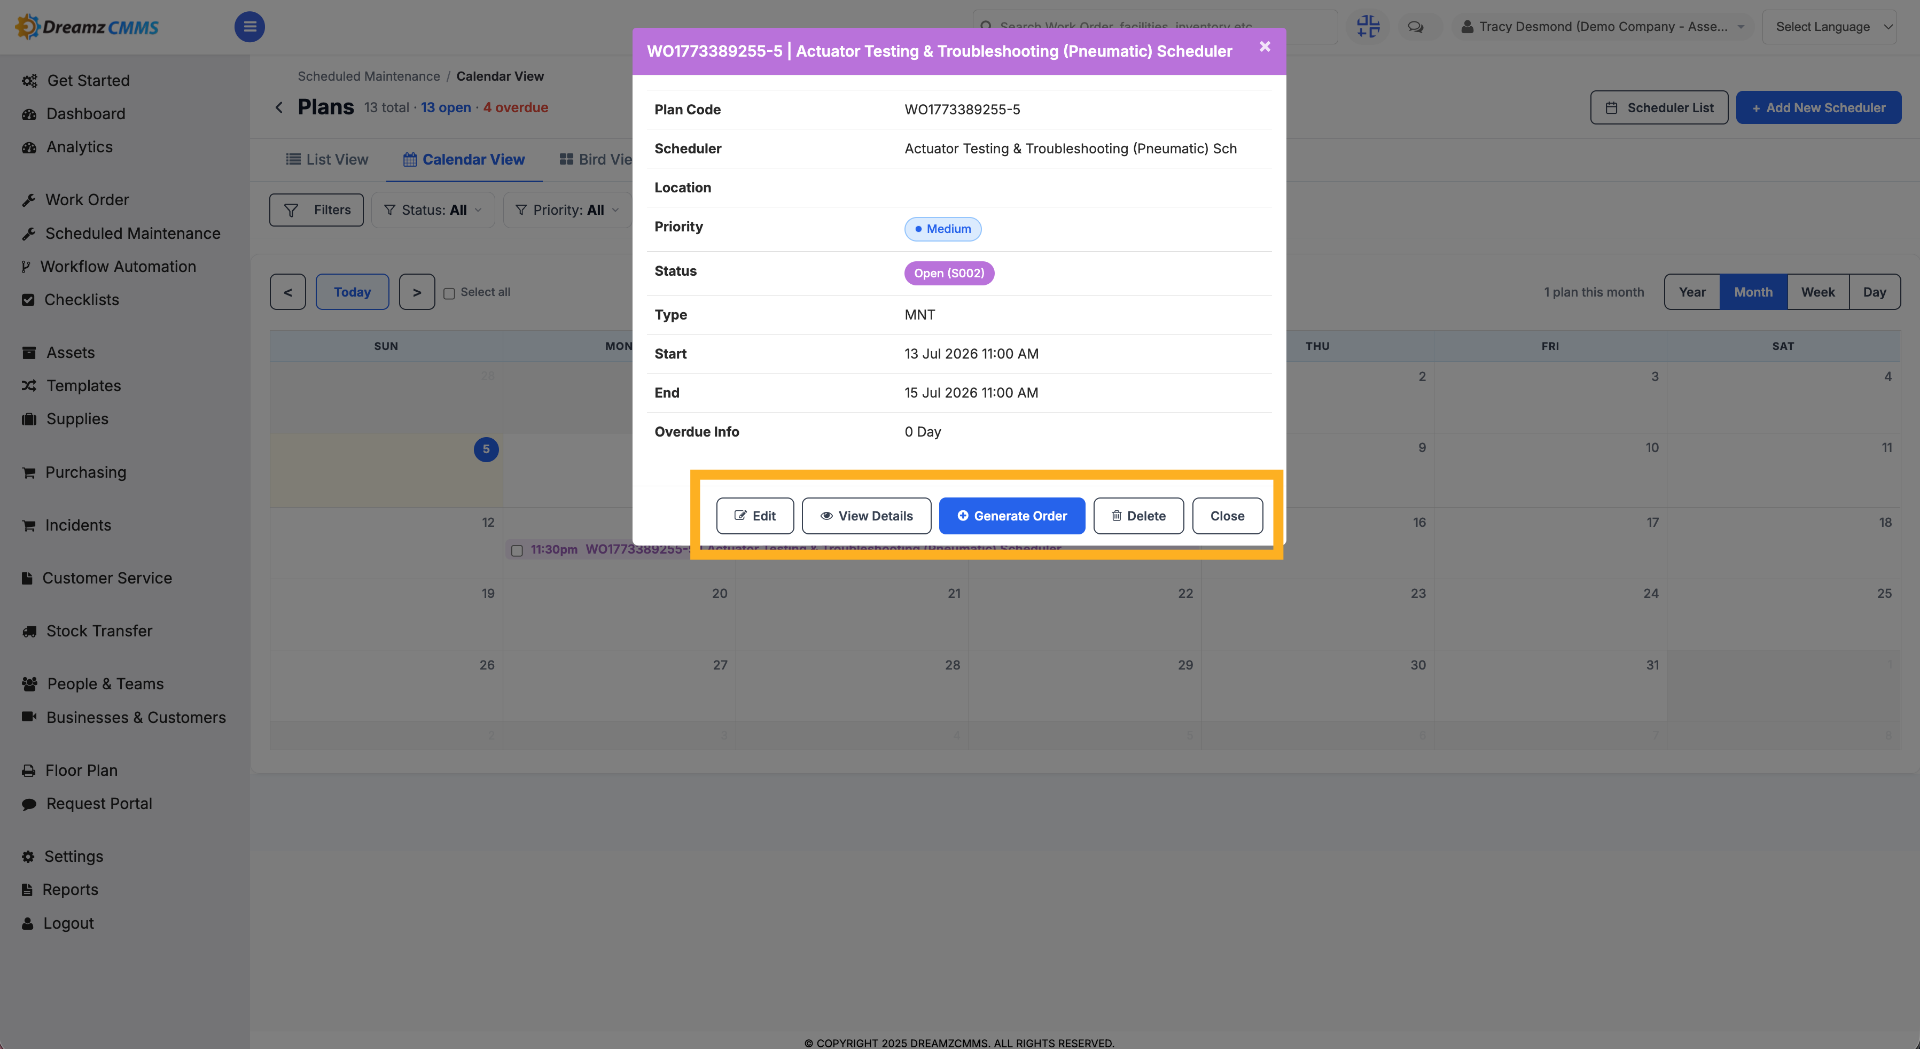The image size is (1920, 1049).
Task: Select the Month calendar view
Action: pos(1753,292)
